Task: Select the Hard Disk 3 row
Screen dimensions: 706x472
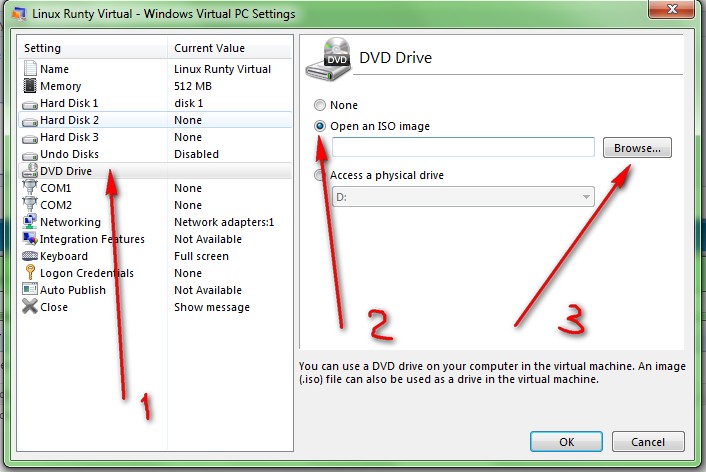Action: (x=155, y=137)
